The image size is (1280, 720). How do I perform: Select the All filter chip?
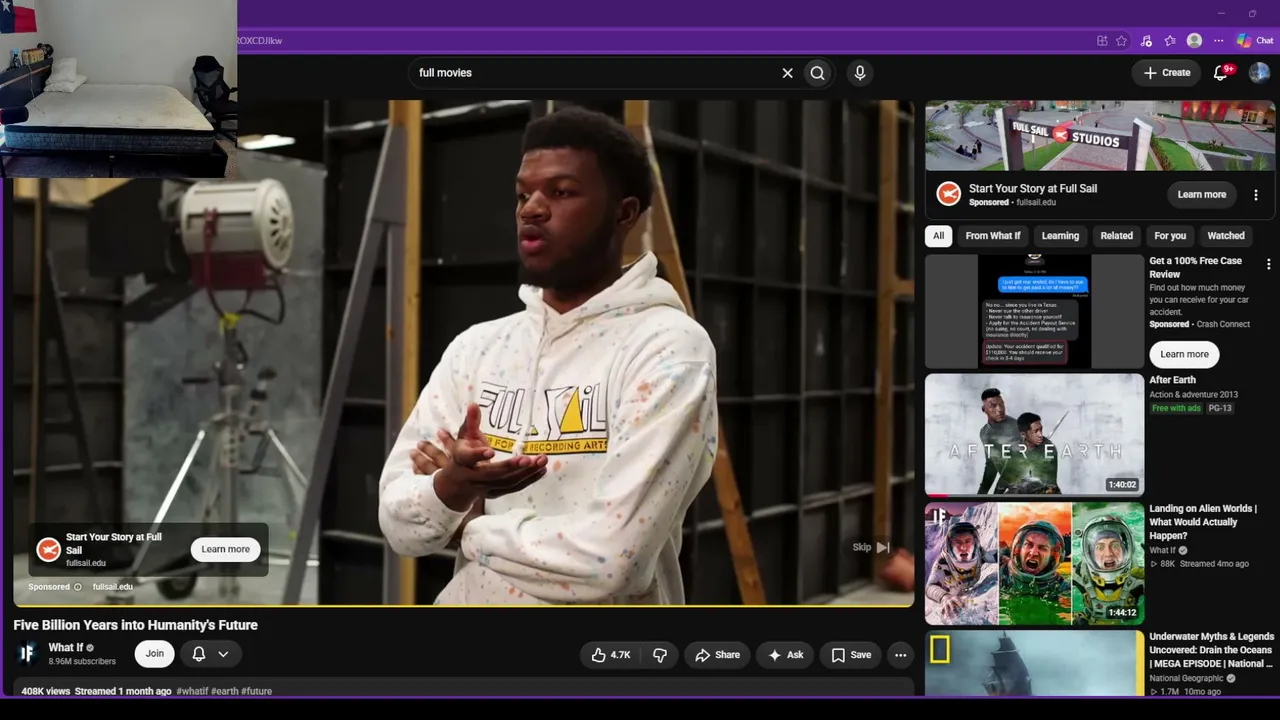(938, 236)
